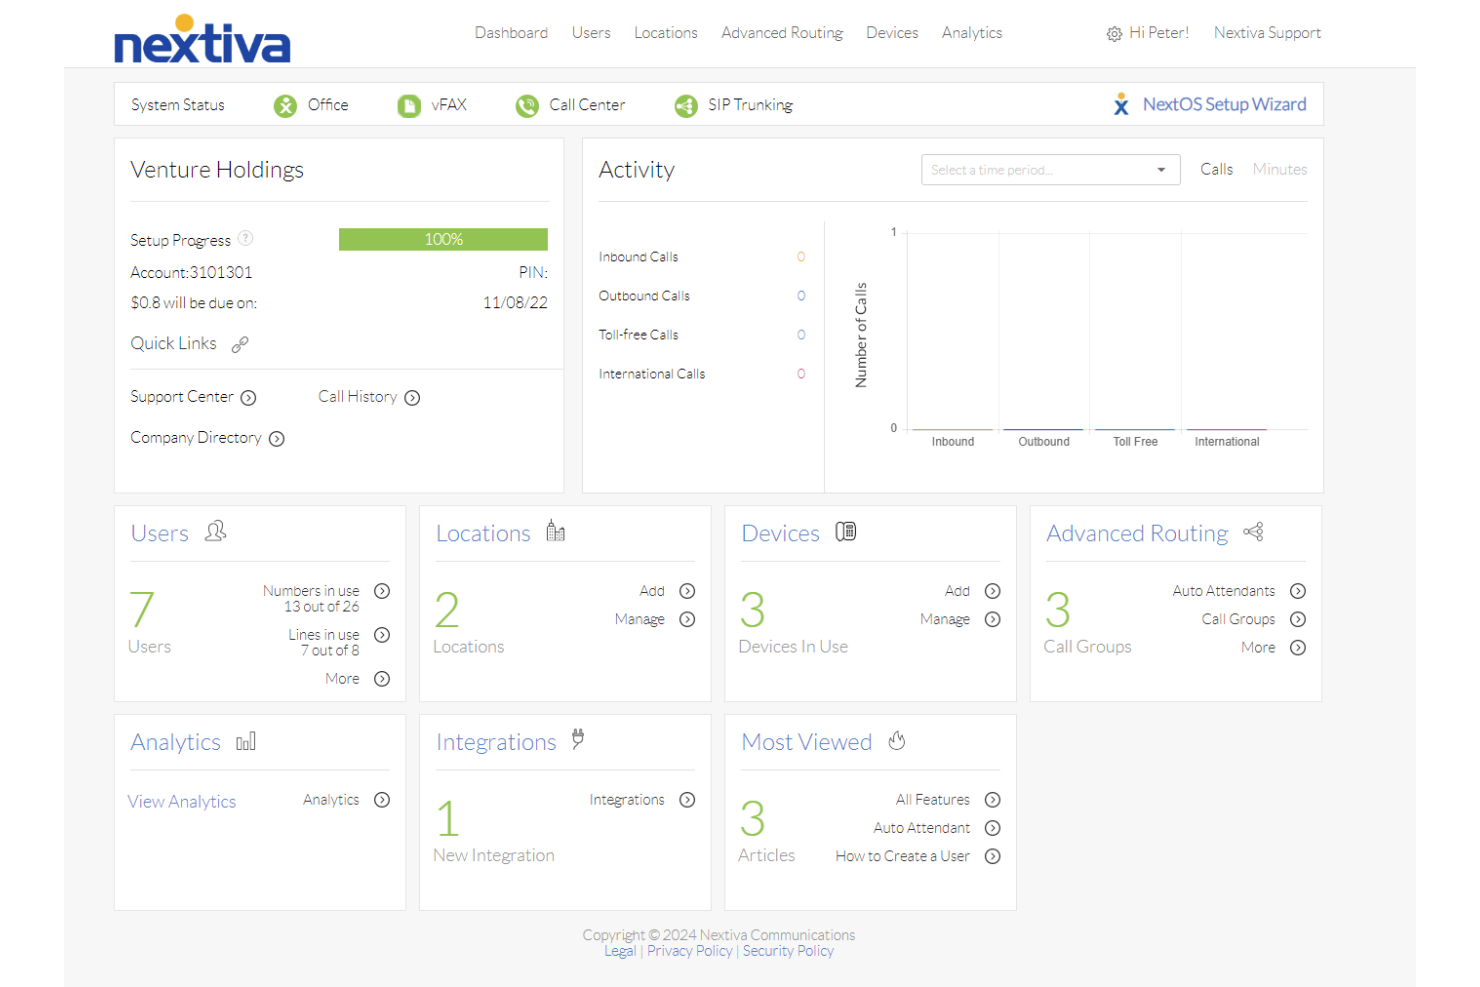
Task: Open the Nextiva Support link
Action: click(1267, 33)
